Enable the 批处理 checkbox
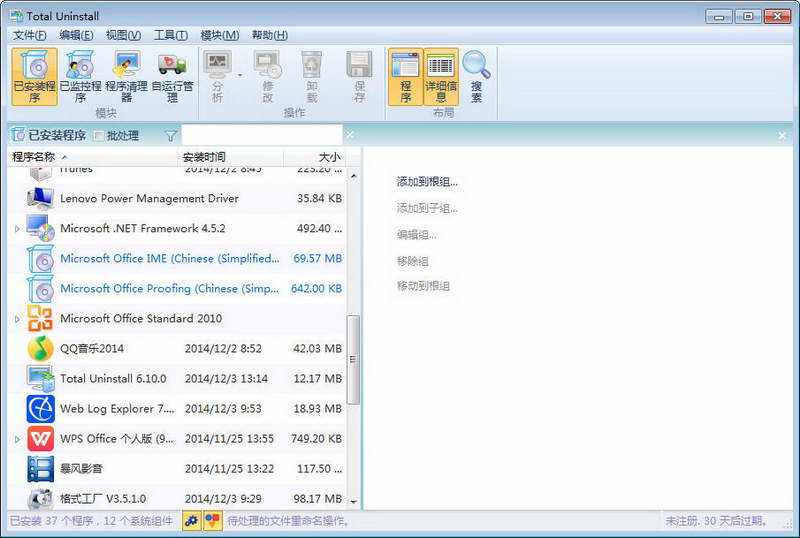800x538 pixels. coord(99,136)
